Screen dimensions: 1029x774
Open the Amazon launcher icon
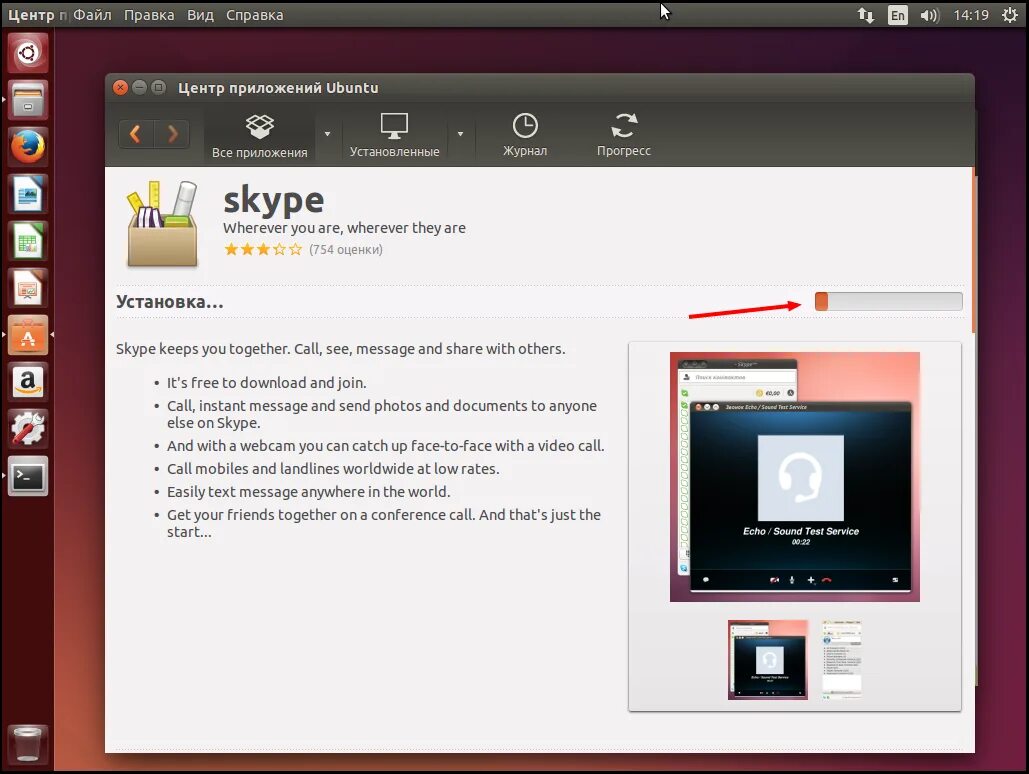[x=28, y=382]
